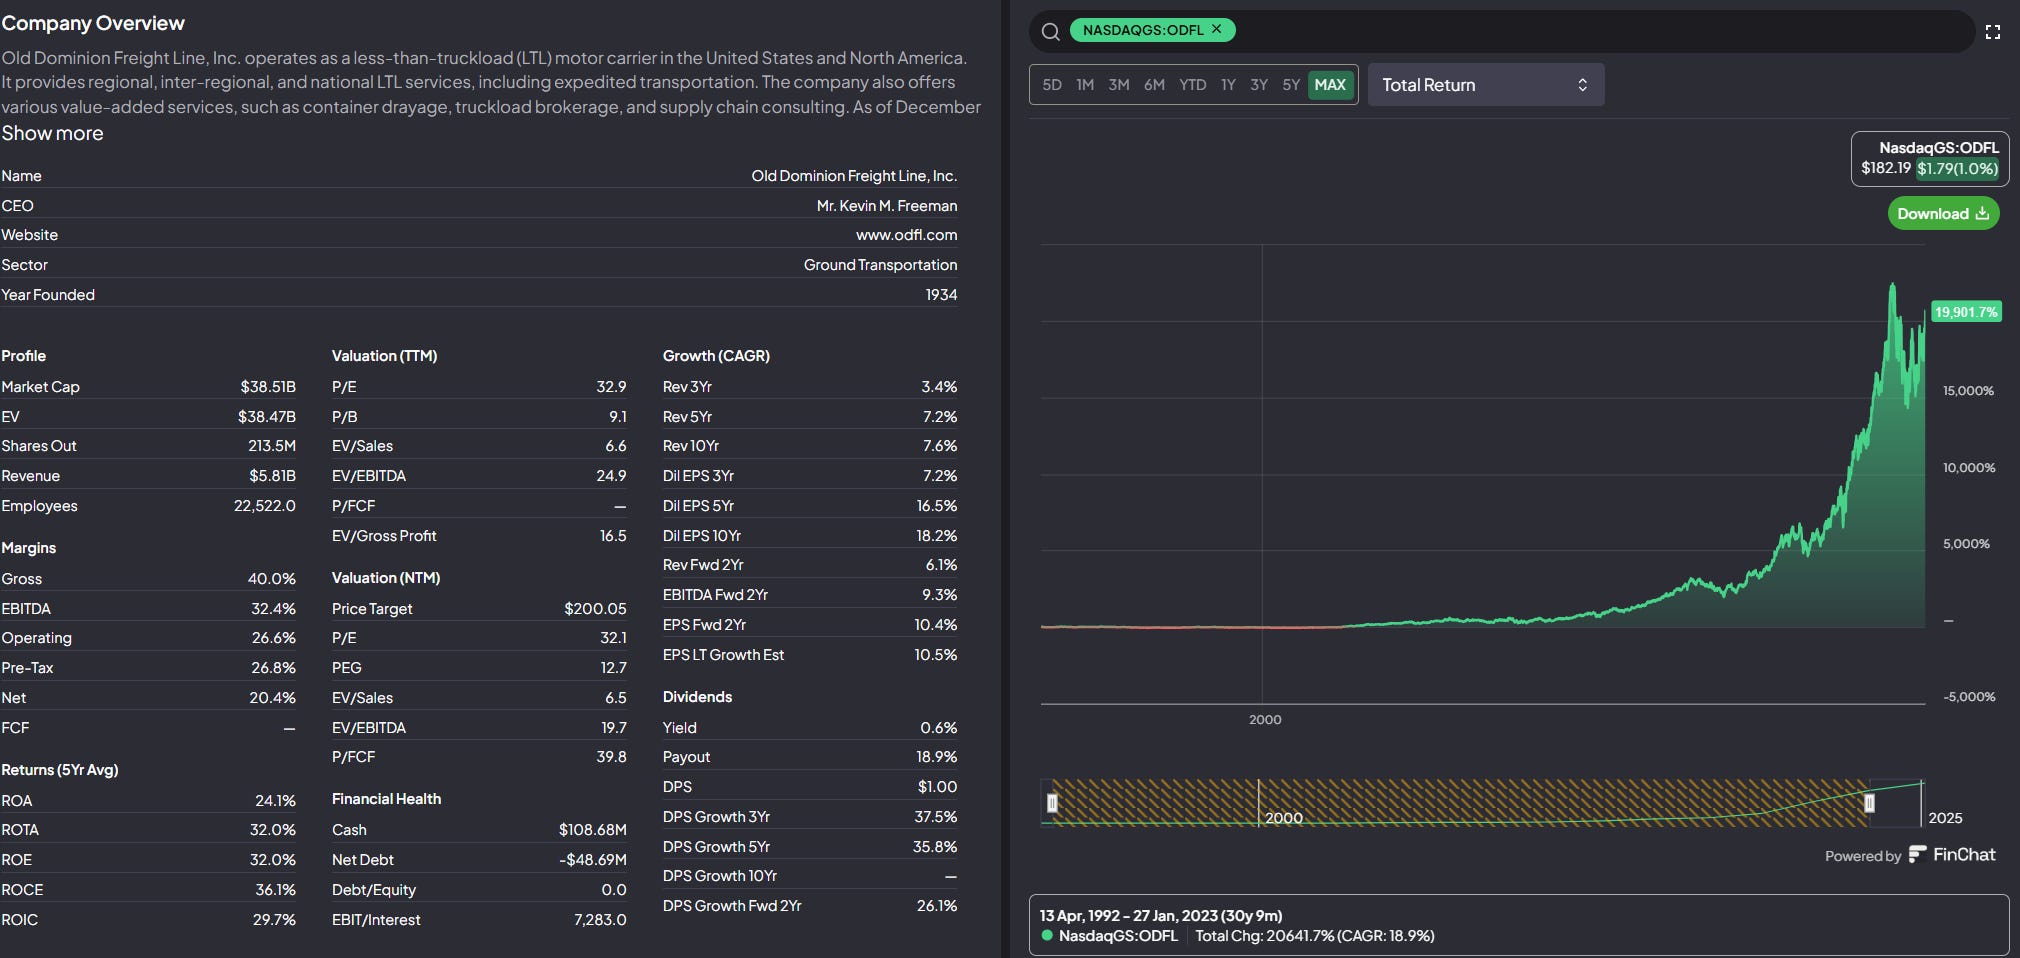
Task: Click the DPS Growth 3Yr value 37.5%
Action: [x=936, y=817]
